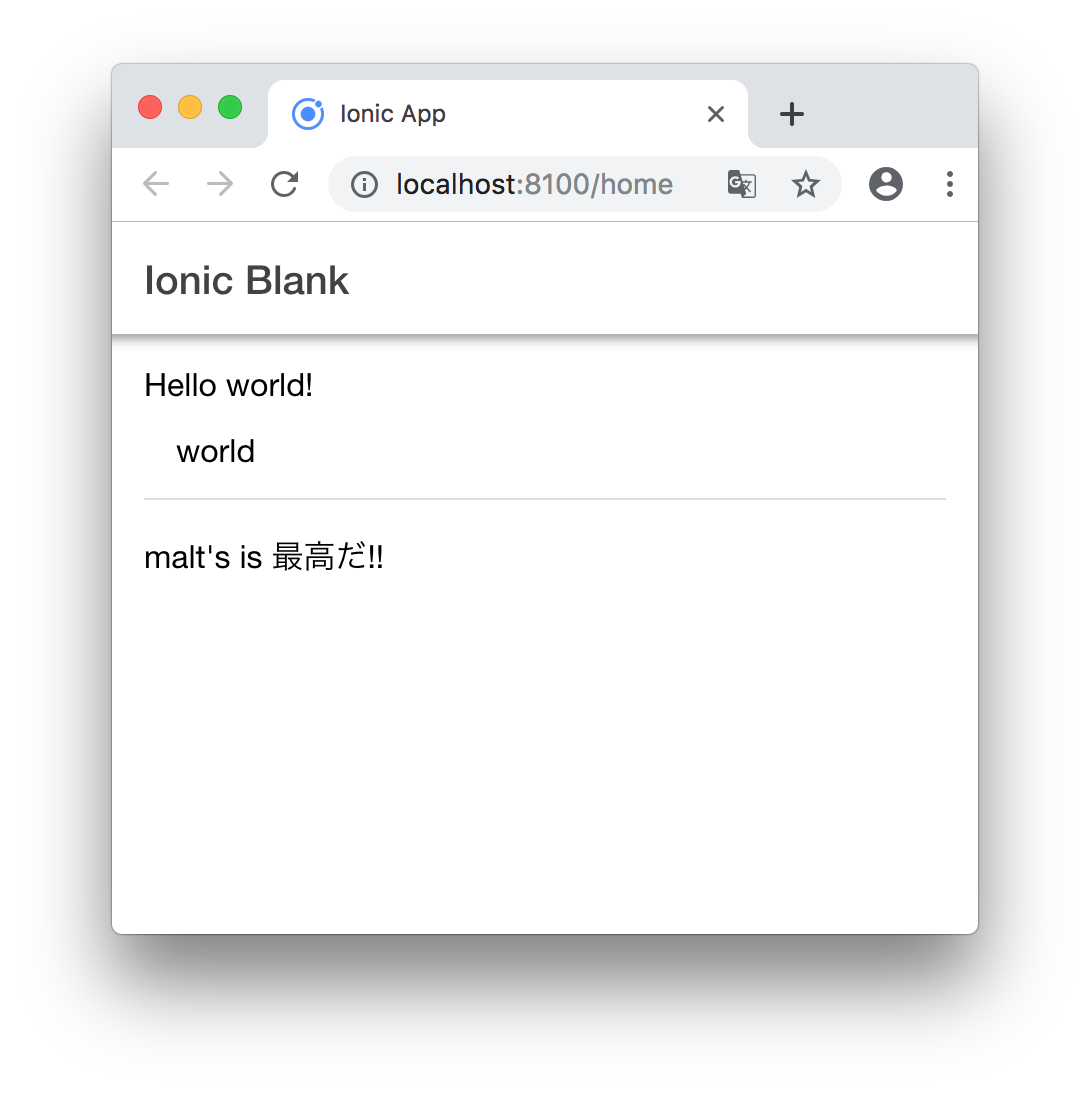Click the browser back arrow
The image size is (1090, 1094).
click(156, 184)
